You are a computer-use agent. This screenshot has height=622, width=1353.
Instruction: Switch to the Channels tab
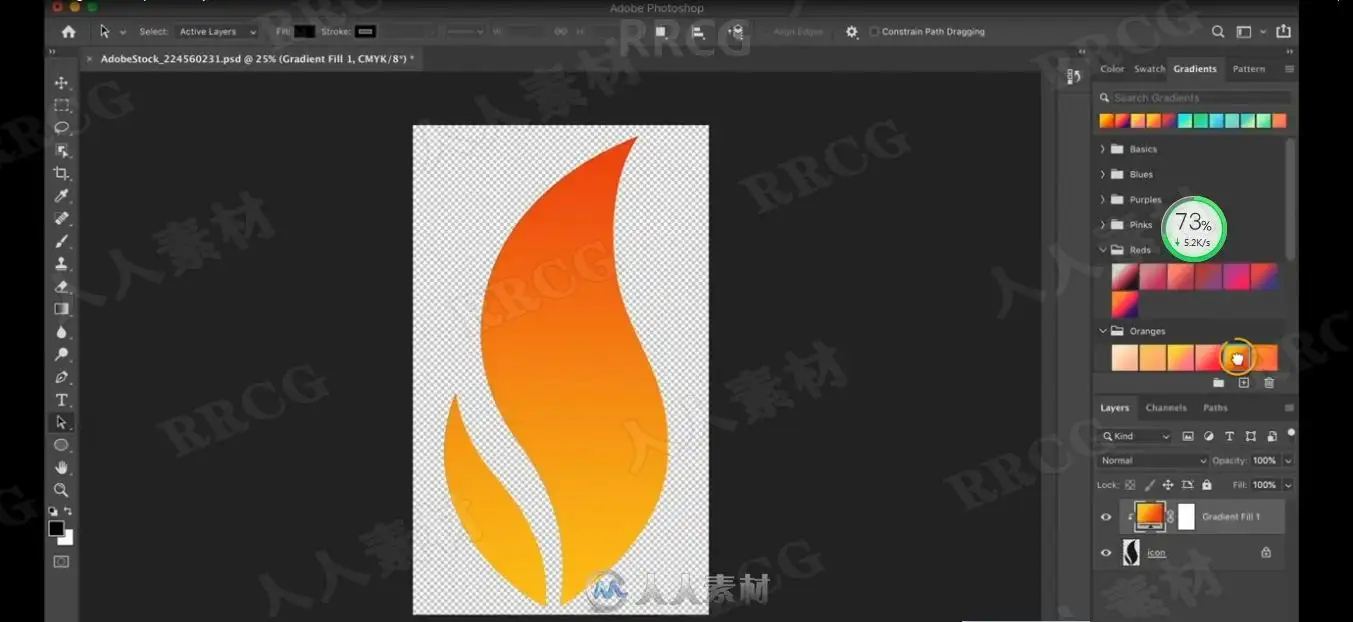click(x=1166, y=408)
